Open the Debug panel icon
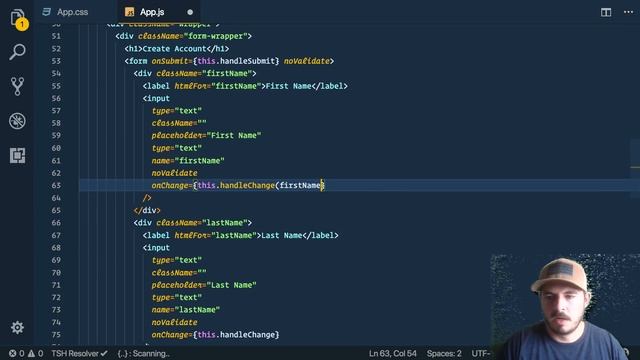The height and width of the screenshot is (360, 640). coord(17,121)
